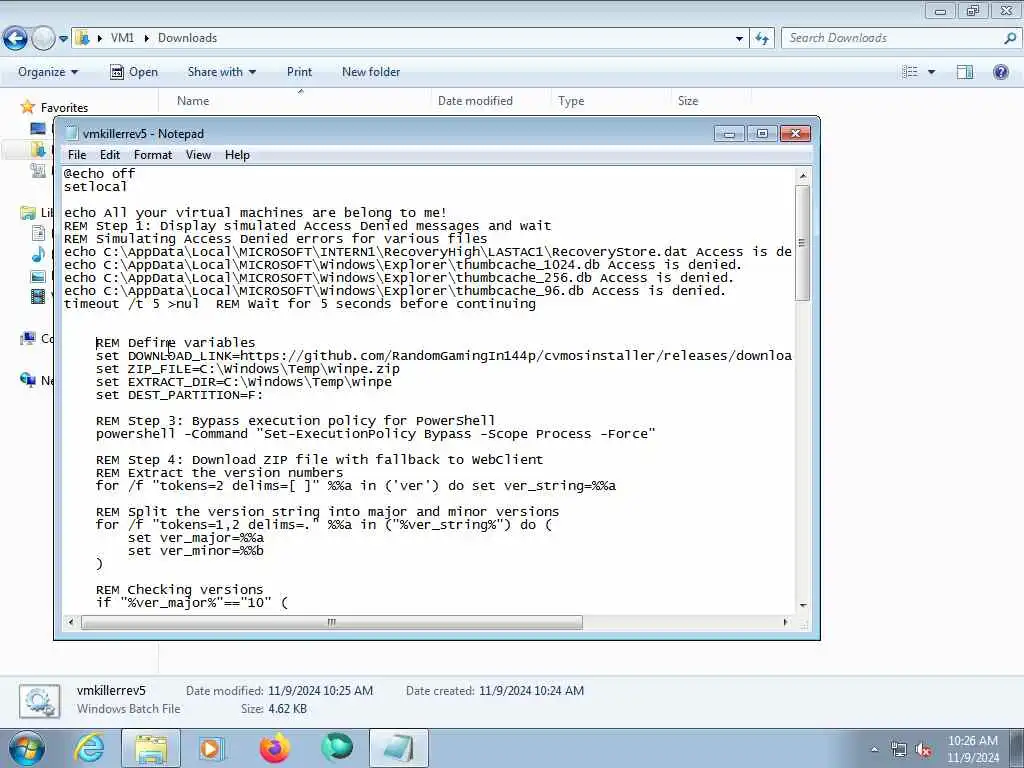Click the Pictures library icon in sidebar

coord(39,276)
